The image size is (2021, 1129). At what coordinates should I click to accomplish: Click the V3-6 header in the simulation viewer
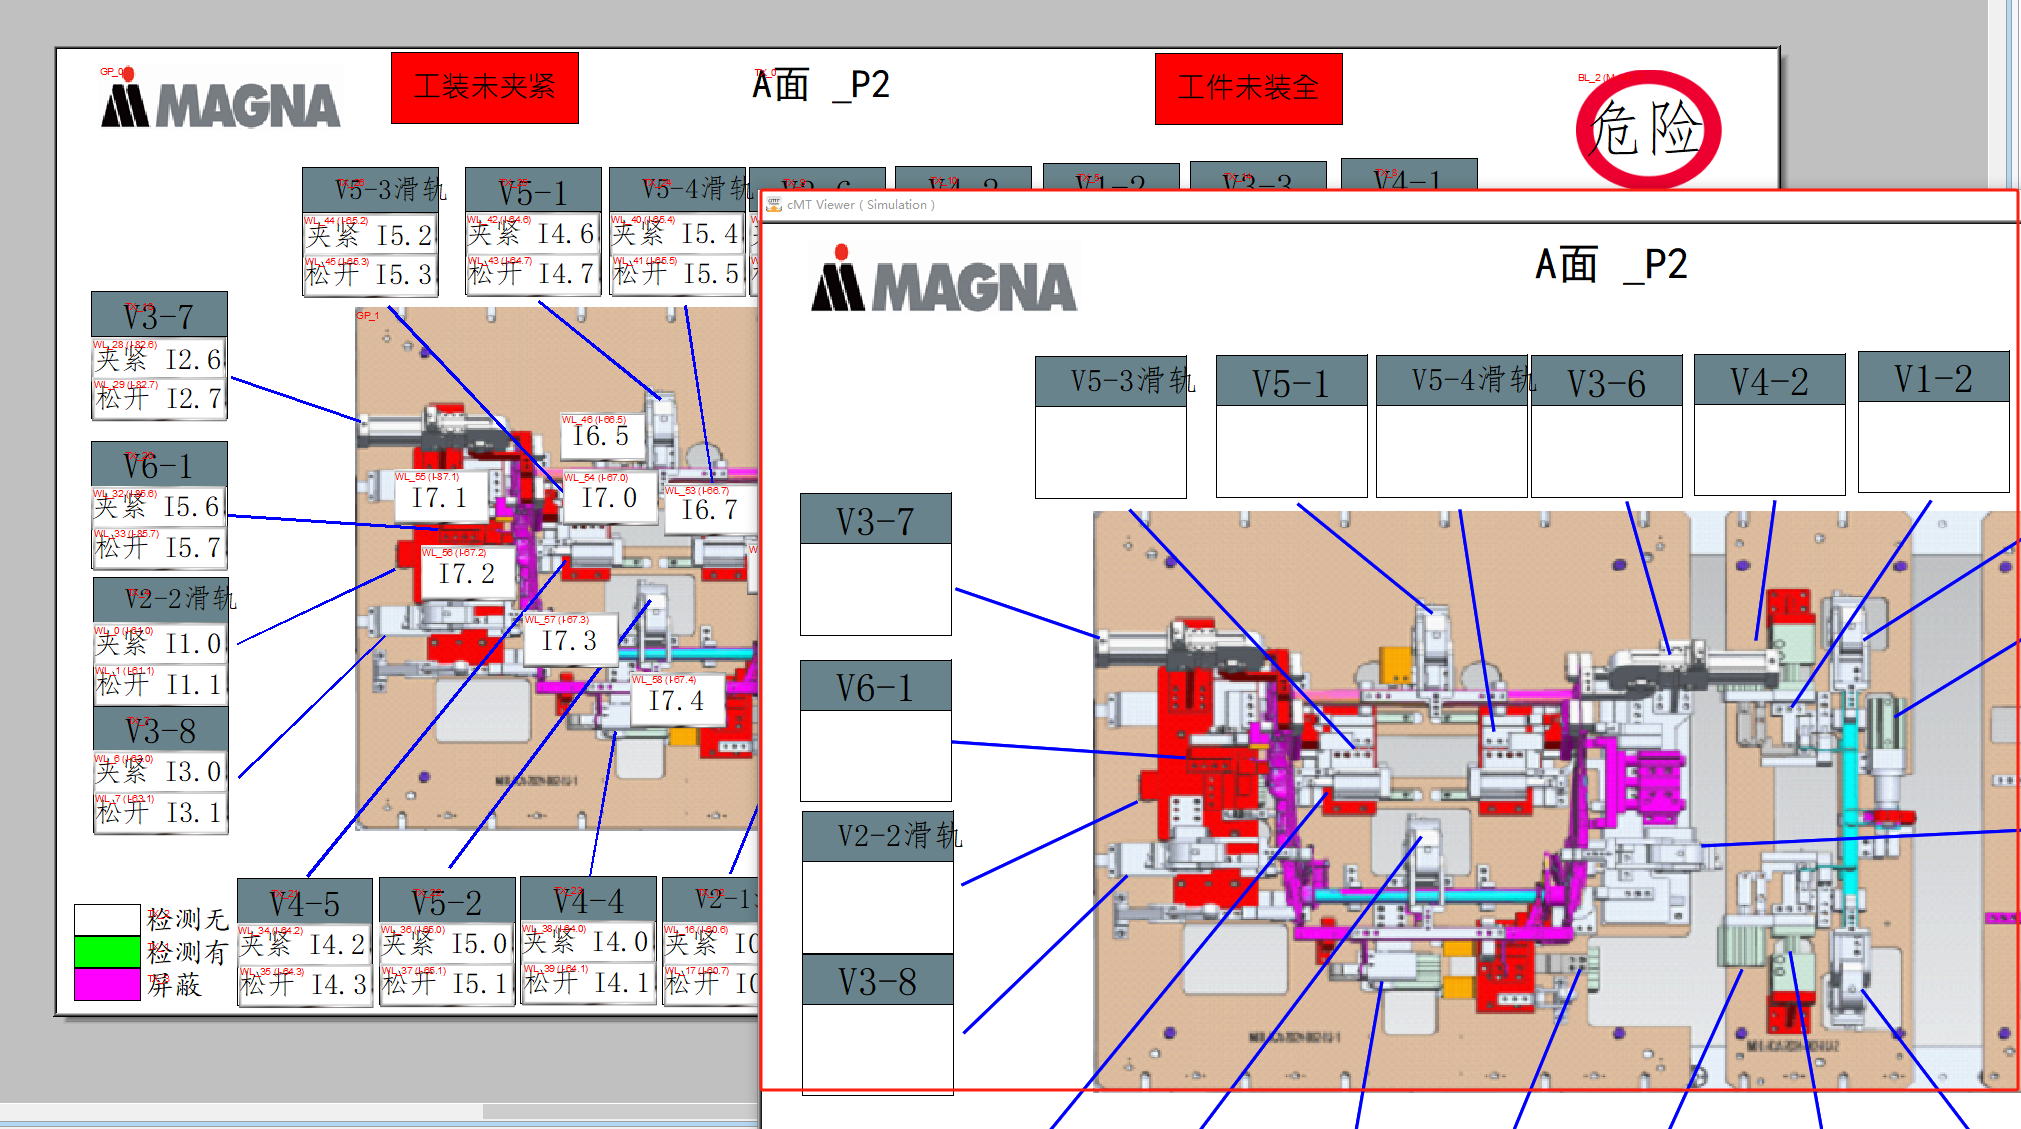[x=1607, y=382]
